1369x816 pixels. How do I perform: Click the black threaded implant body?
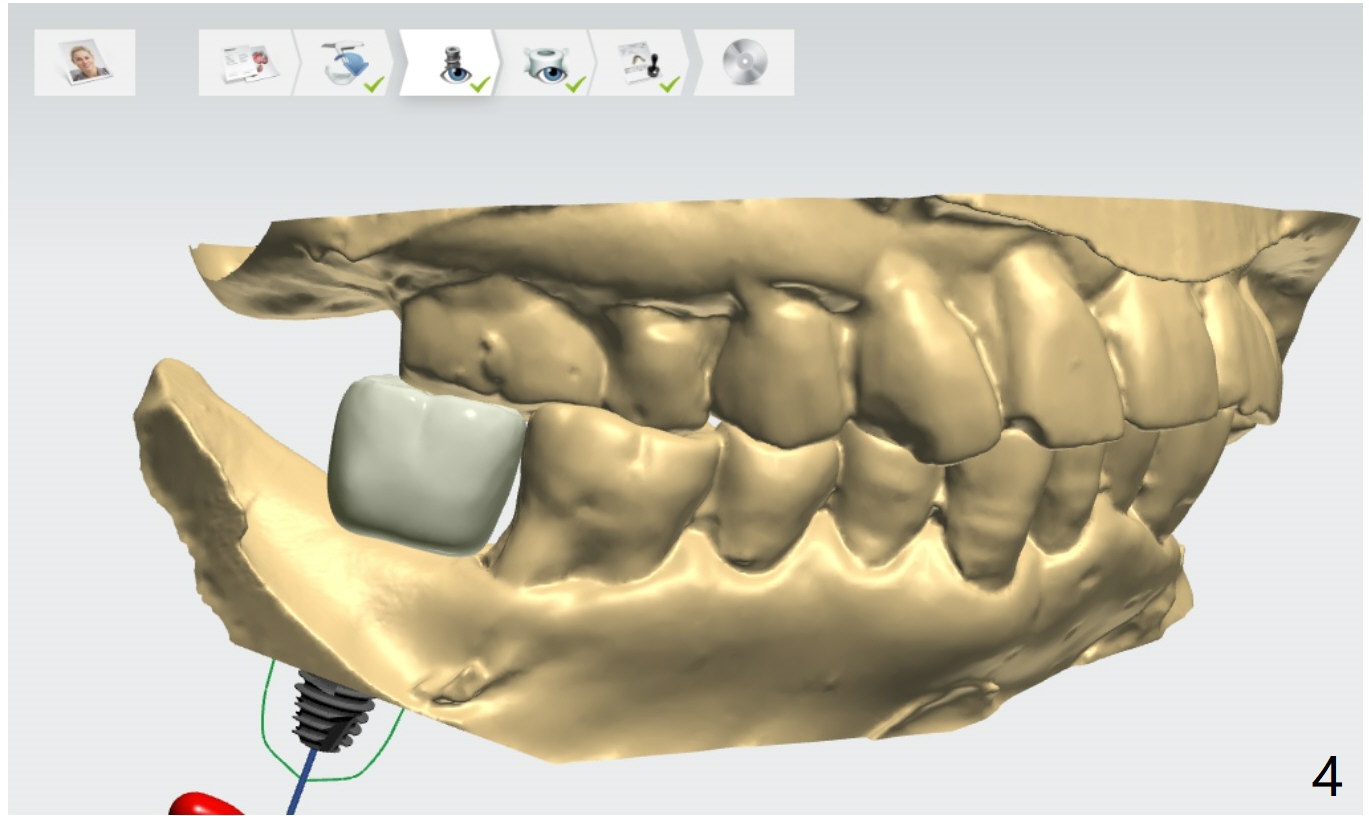[332, 710]
